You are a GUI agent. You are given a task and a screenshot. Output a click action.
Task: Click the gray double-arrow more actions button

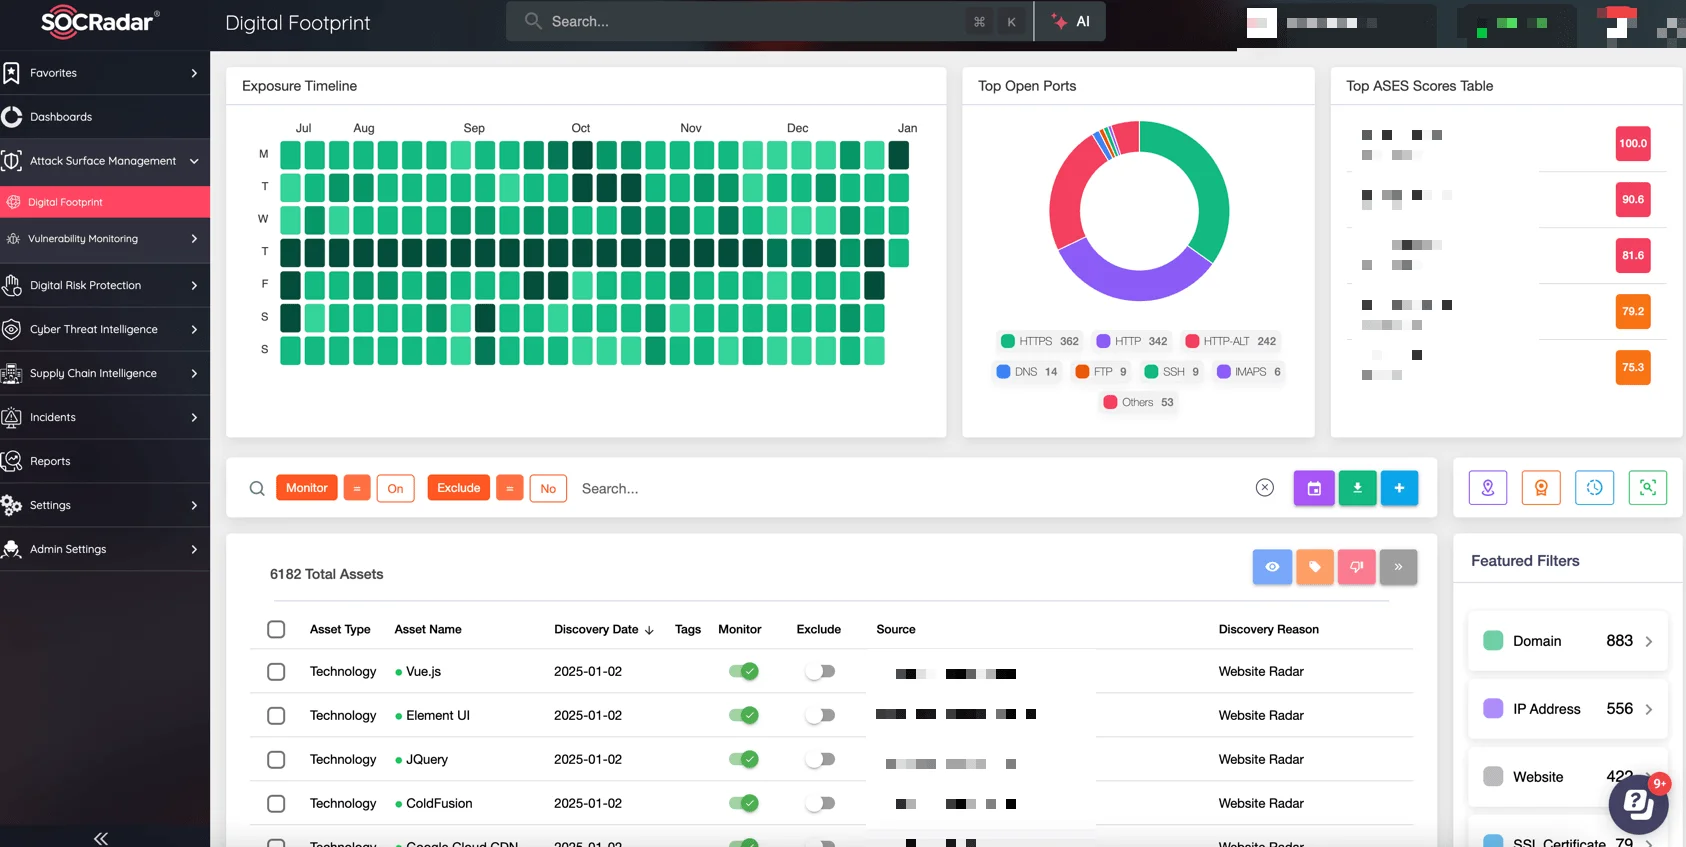(1399, 567)
